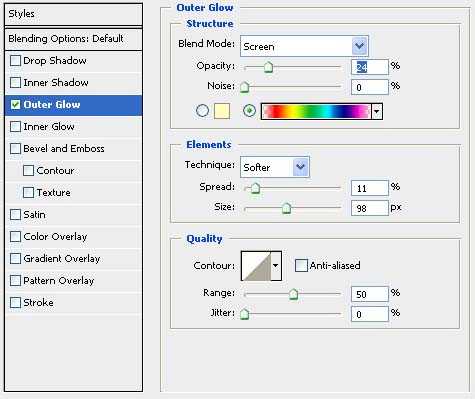The image size is (475, 399).
Task: Open the Technique Softer dropdown
Action: 275,167
